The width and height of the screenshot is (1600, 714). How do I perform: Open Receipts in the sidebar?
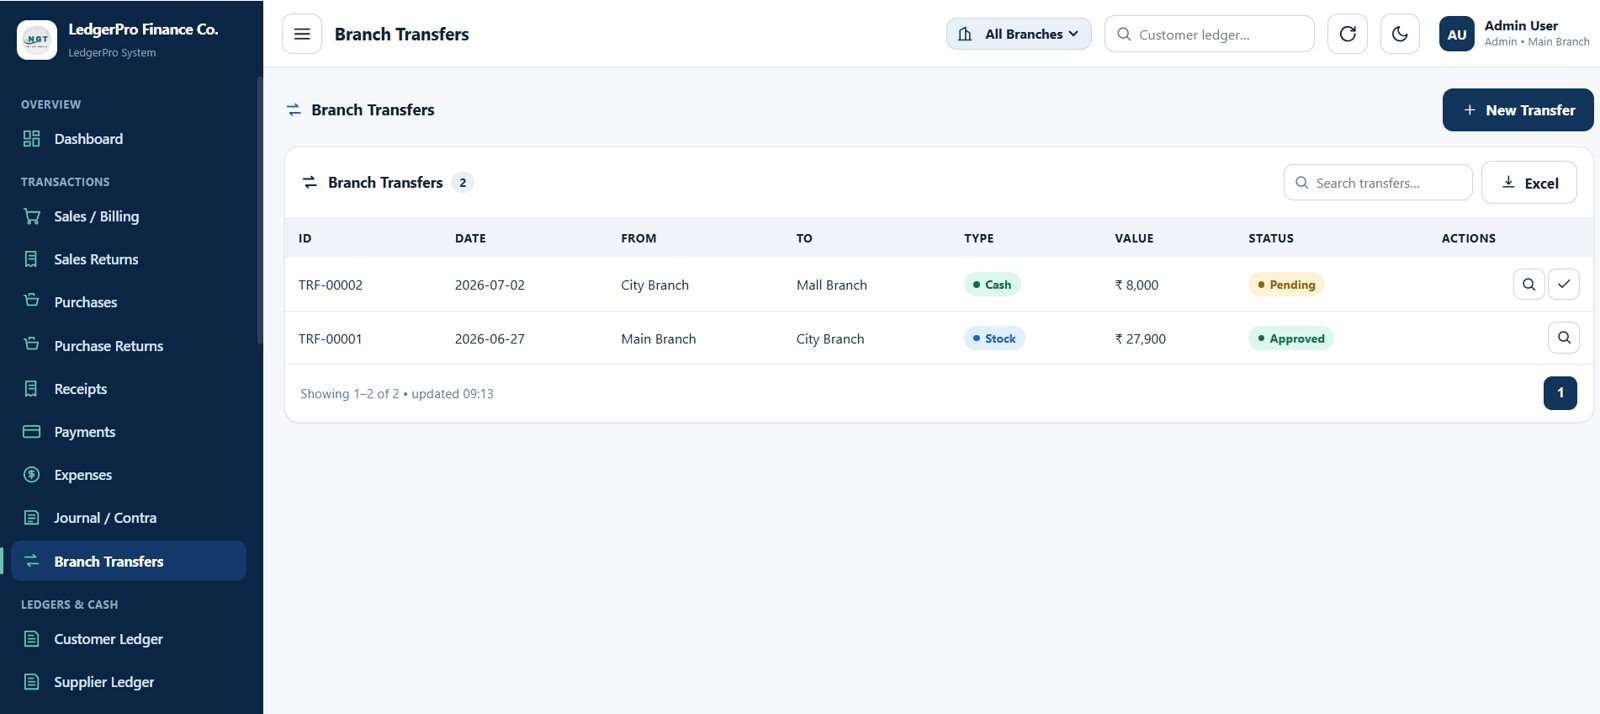(x=129, y=389)
